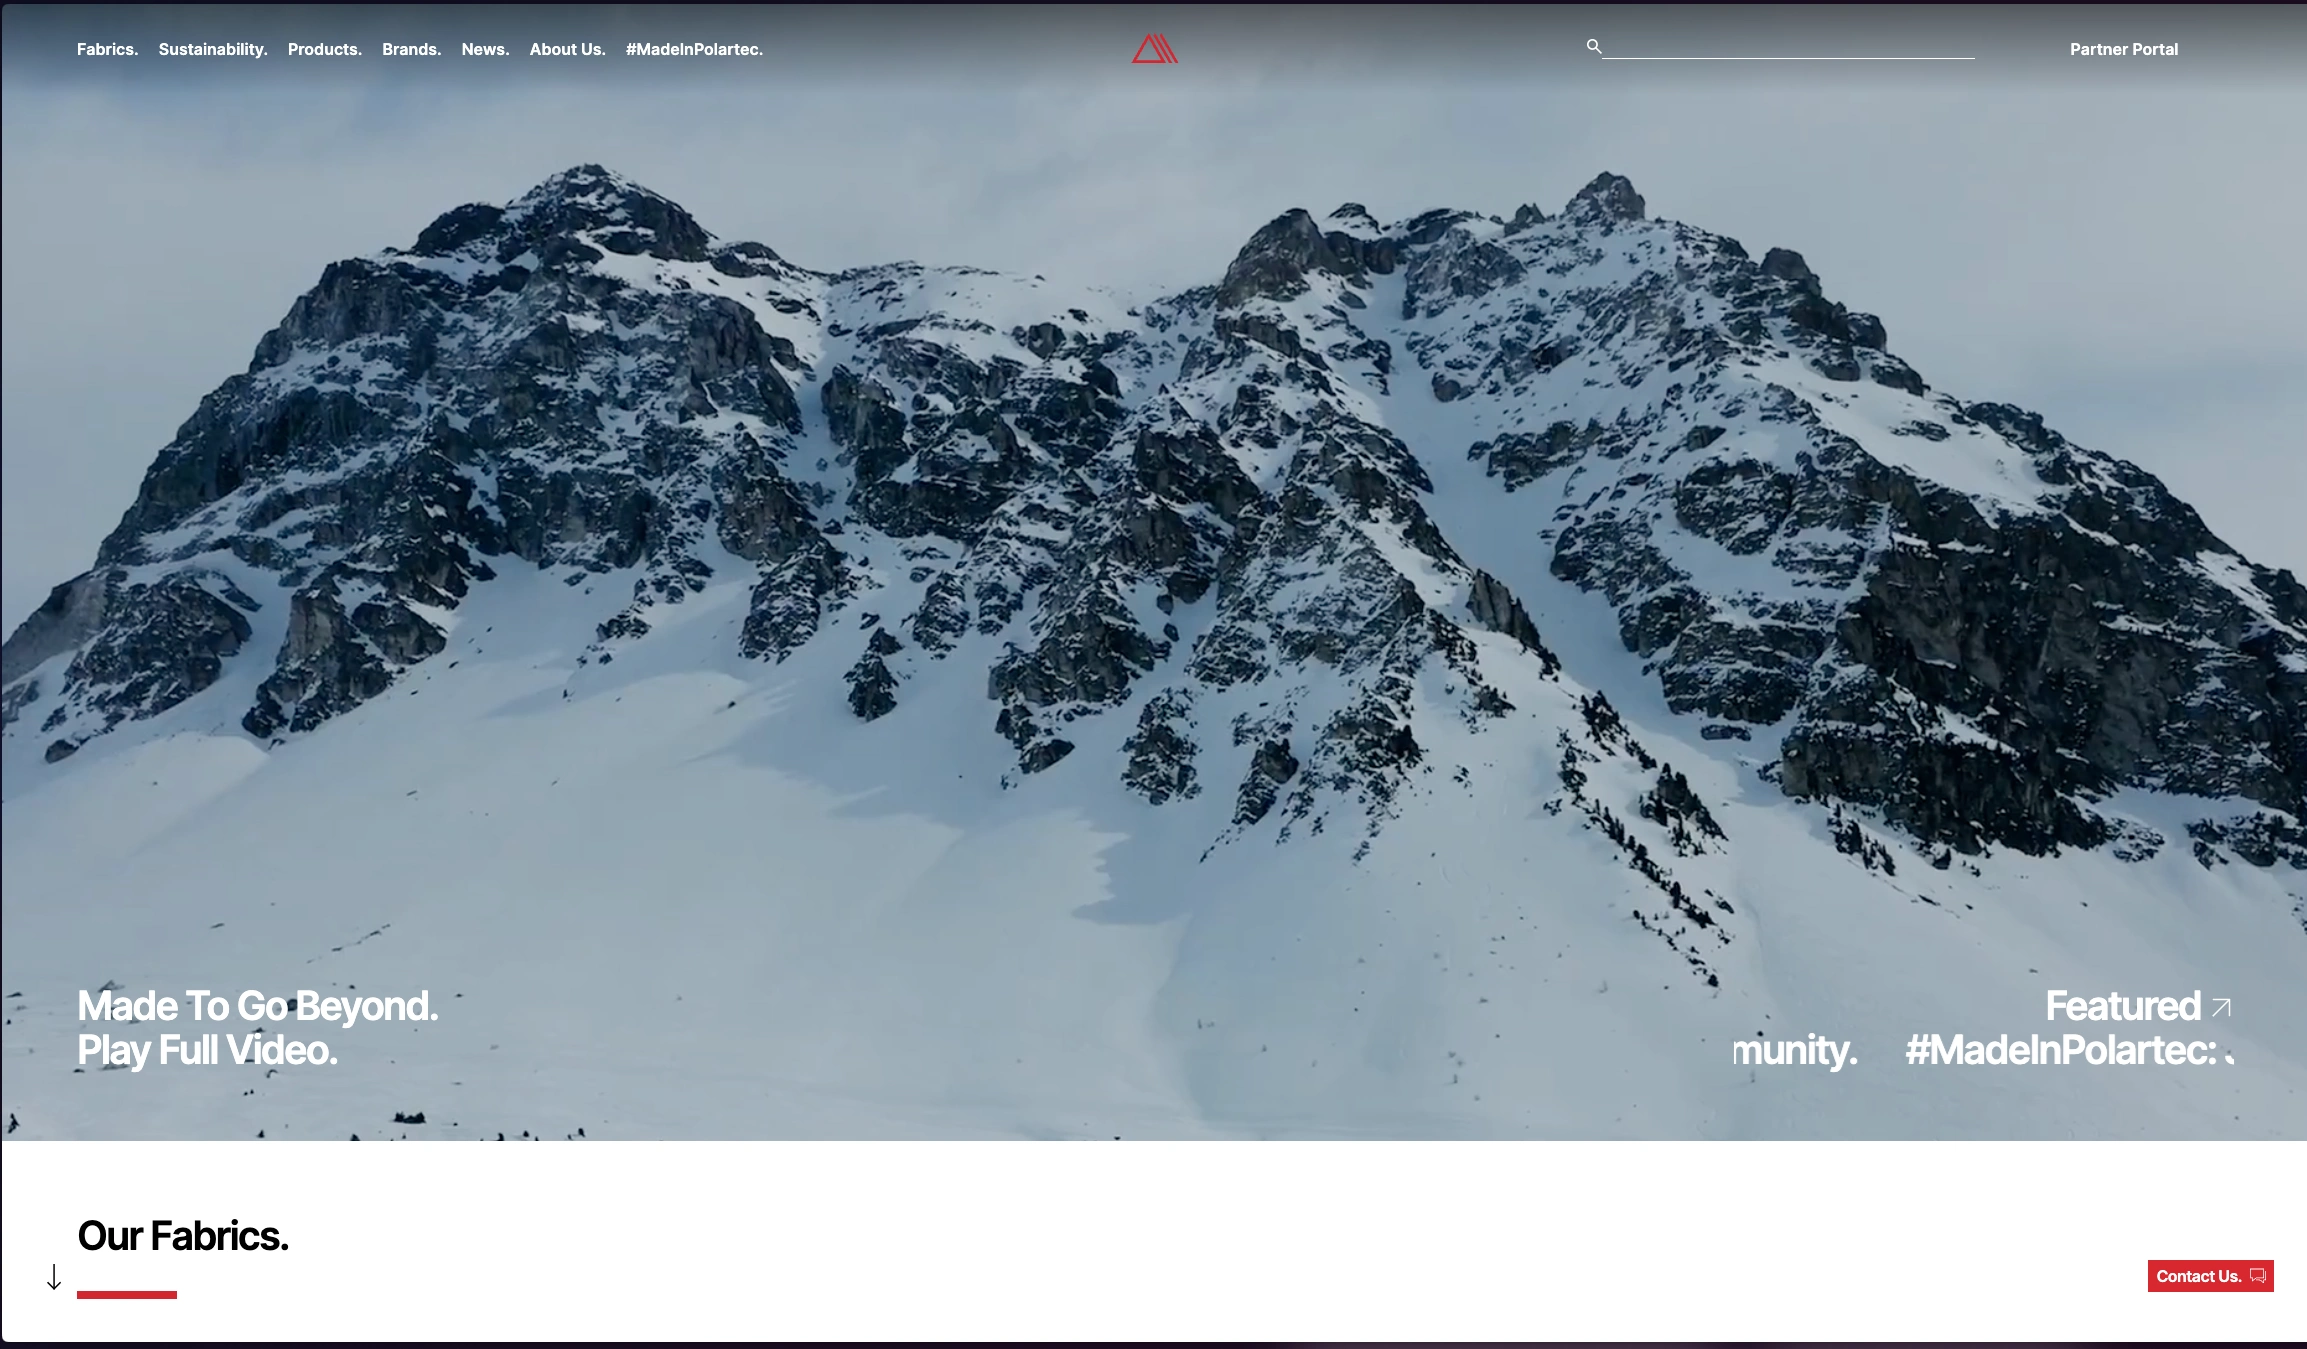Open the Sustainability menu item
2307x1349 pixels.
(213, 49)
